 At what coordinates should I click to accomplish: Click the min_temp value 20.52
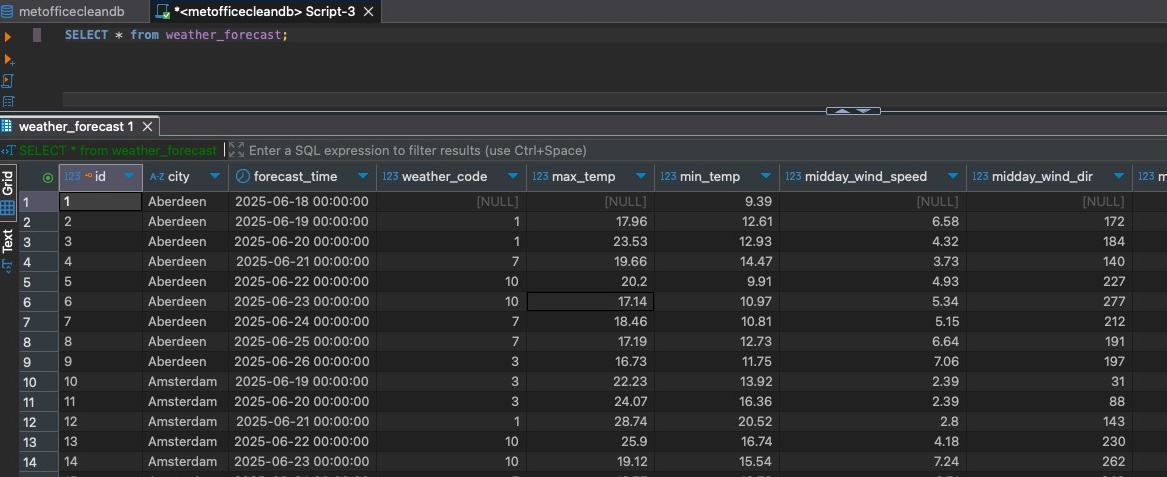coord(717,422)
